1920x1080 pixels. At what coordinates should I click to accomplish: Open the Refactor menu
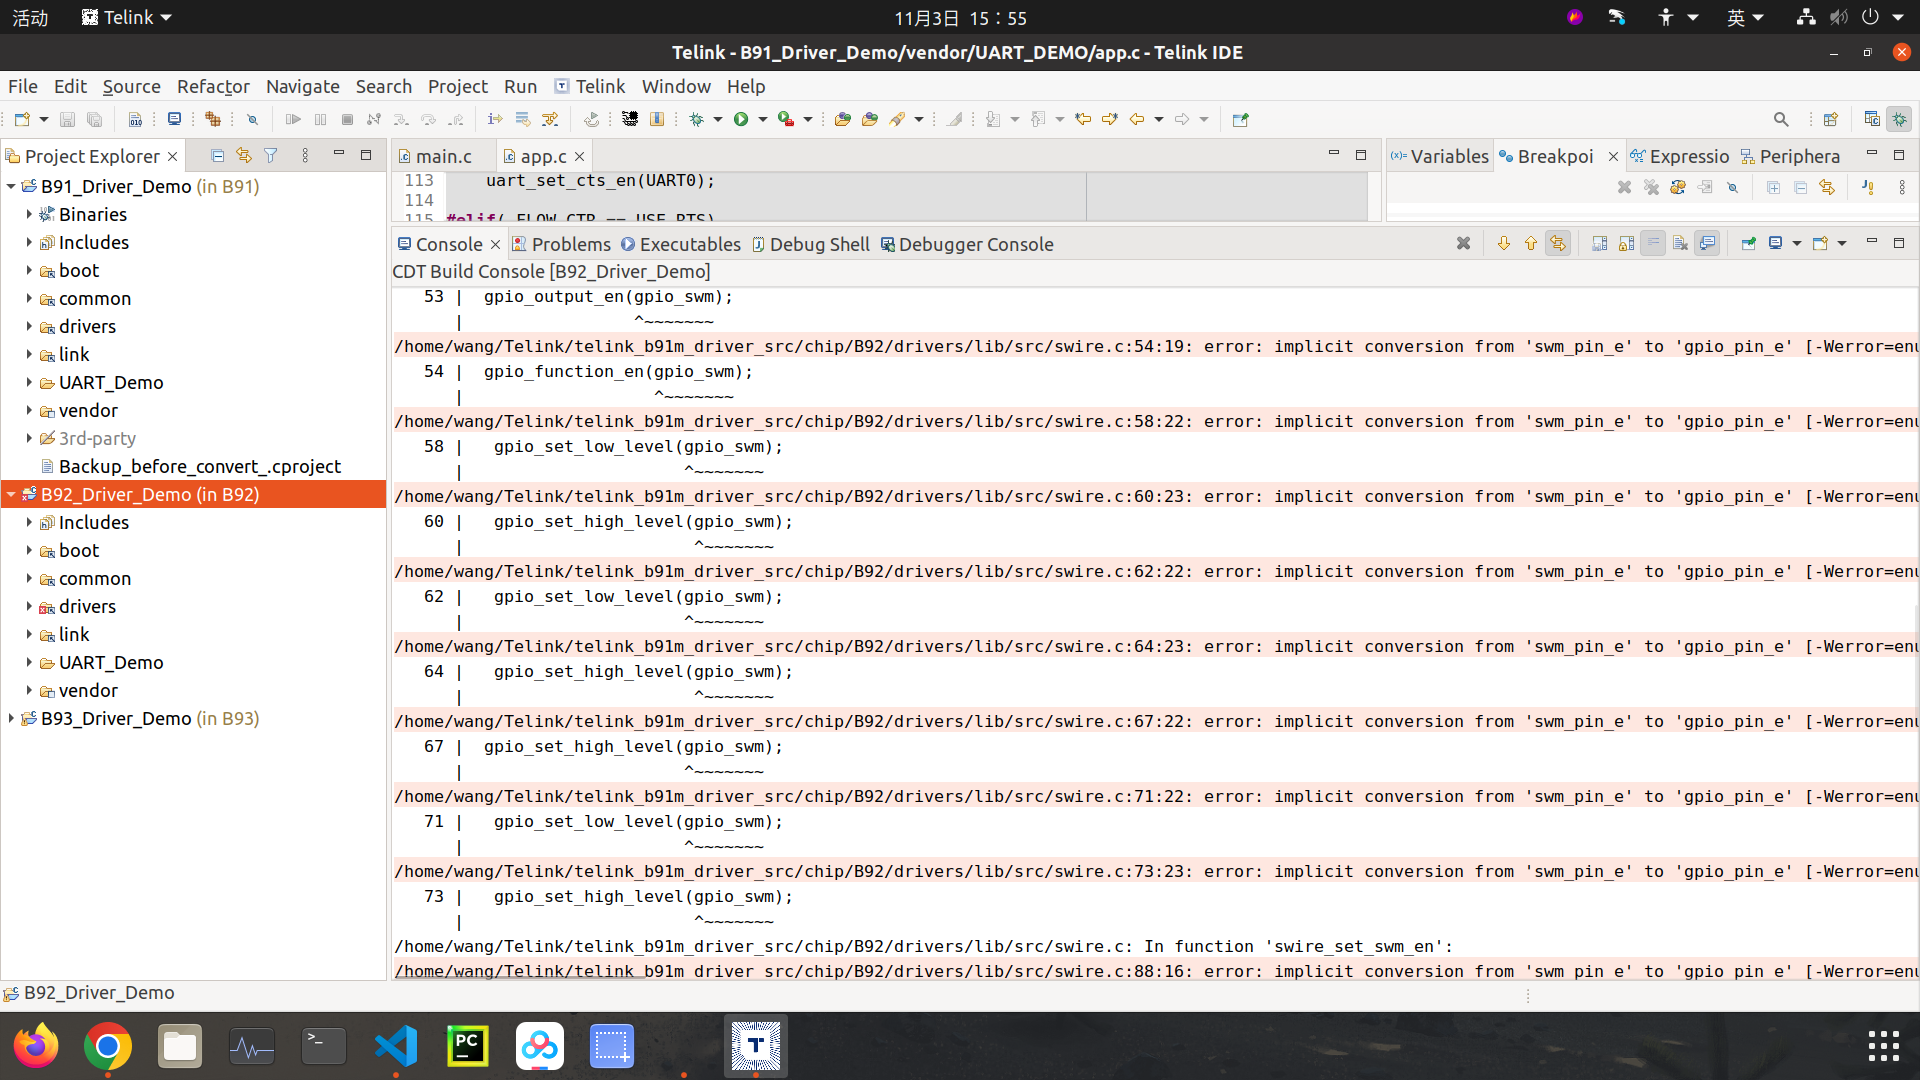point(213,86)
